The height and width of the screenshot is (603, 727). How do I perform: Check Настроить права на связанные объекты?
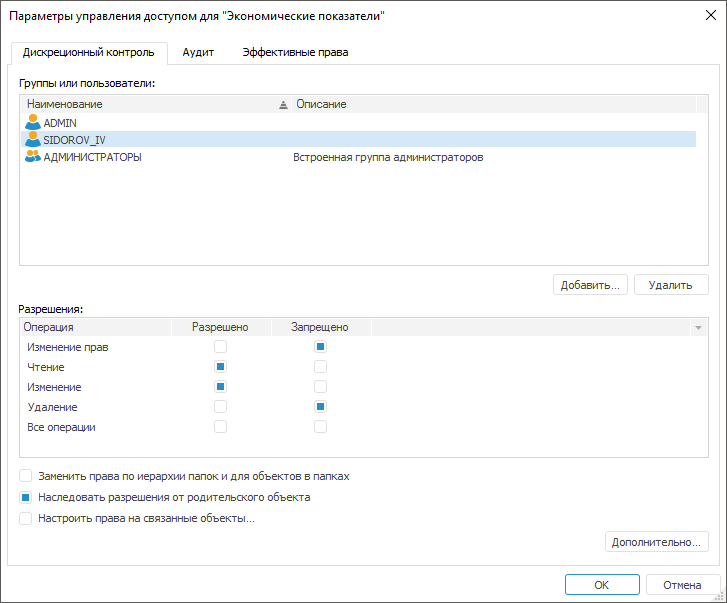(x=26, y=518)
